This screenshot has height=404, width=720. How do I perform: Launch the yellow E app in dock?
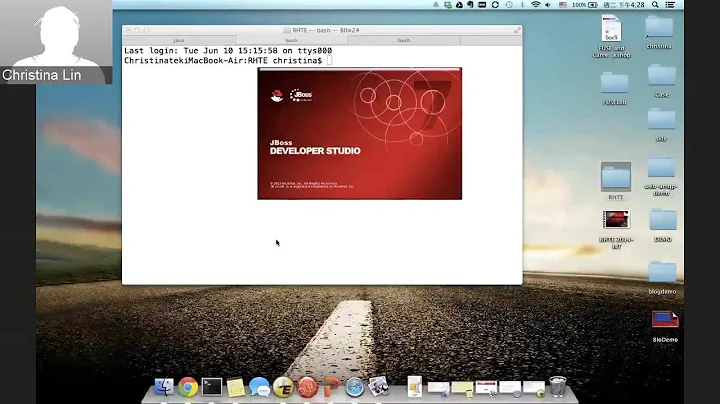click(283, 387)
